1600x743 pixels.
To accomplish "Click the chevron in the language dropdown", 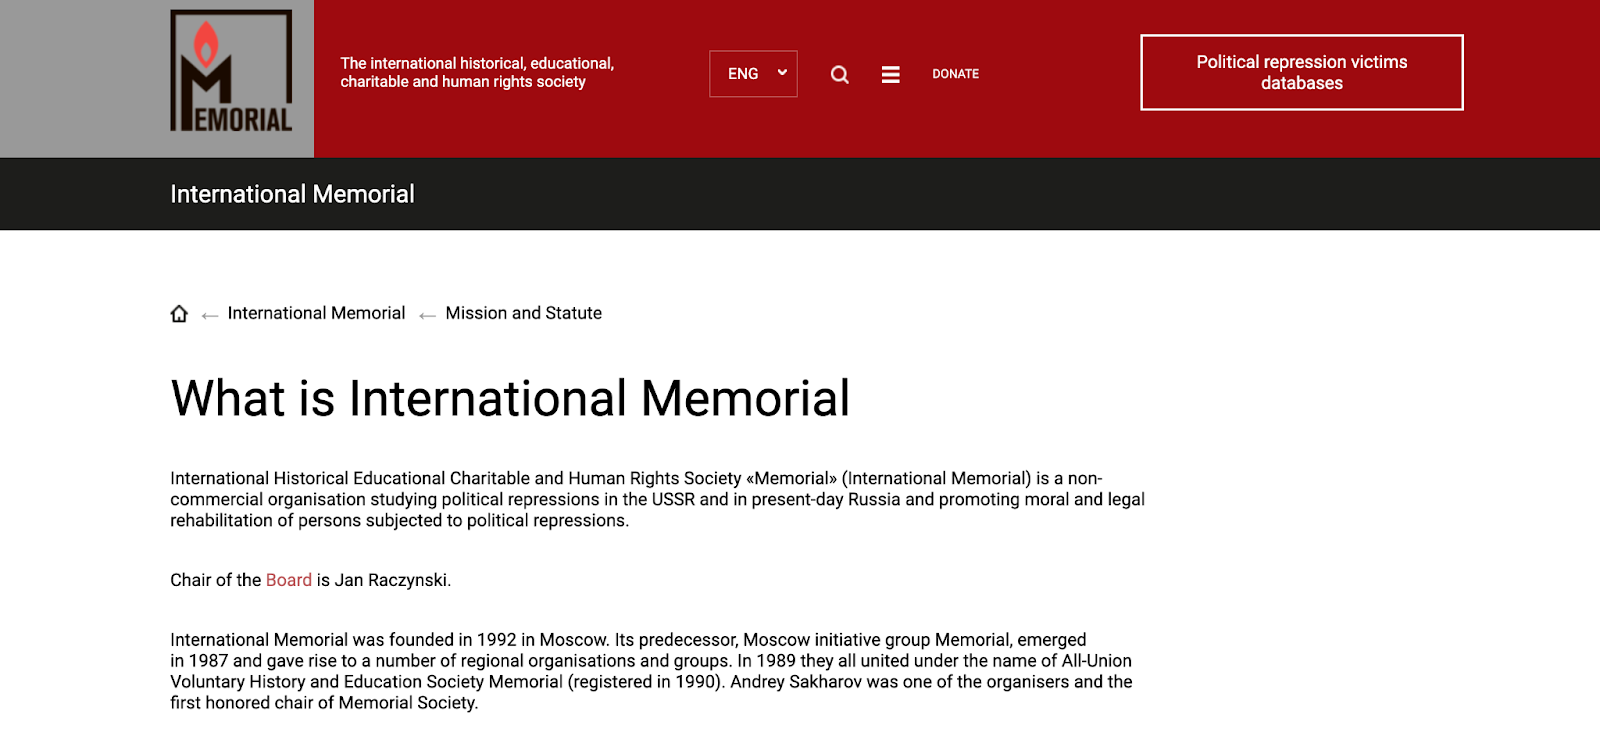I will tap(782, 73).
